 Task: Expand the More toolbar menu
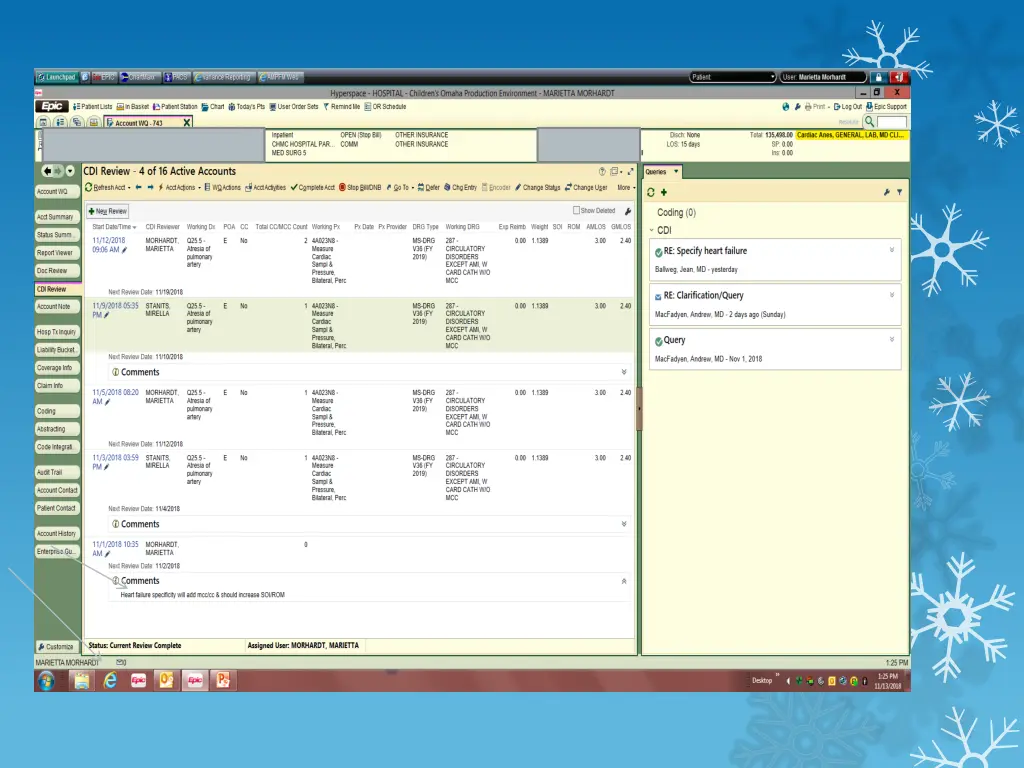click(626, 187)
